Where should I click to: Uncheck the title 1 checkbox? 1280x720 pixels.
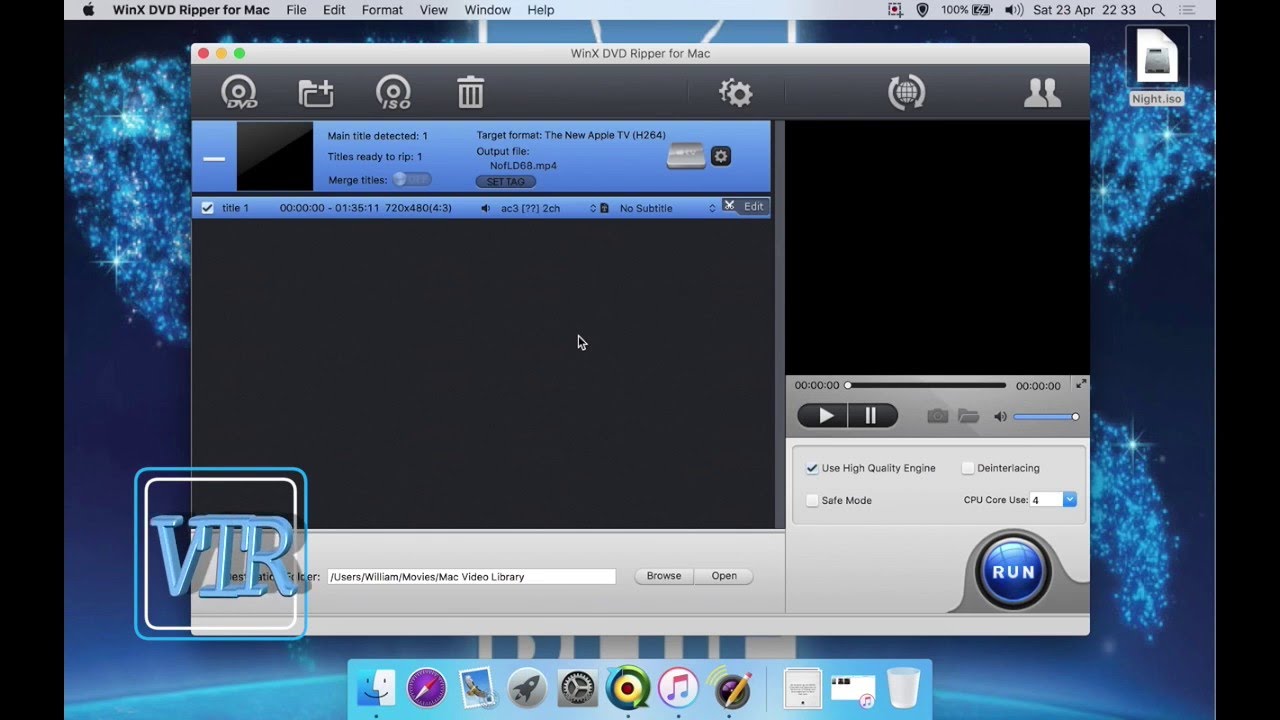(207, 208)
